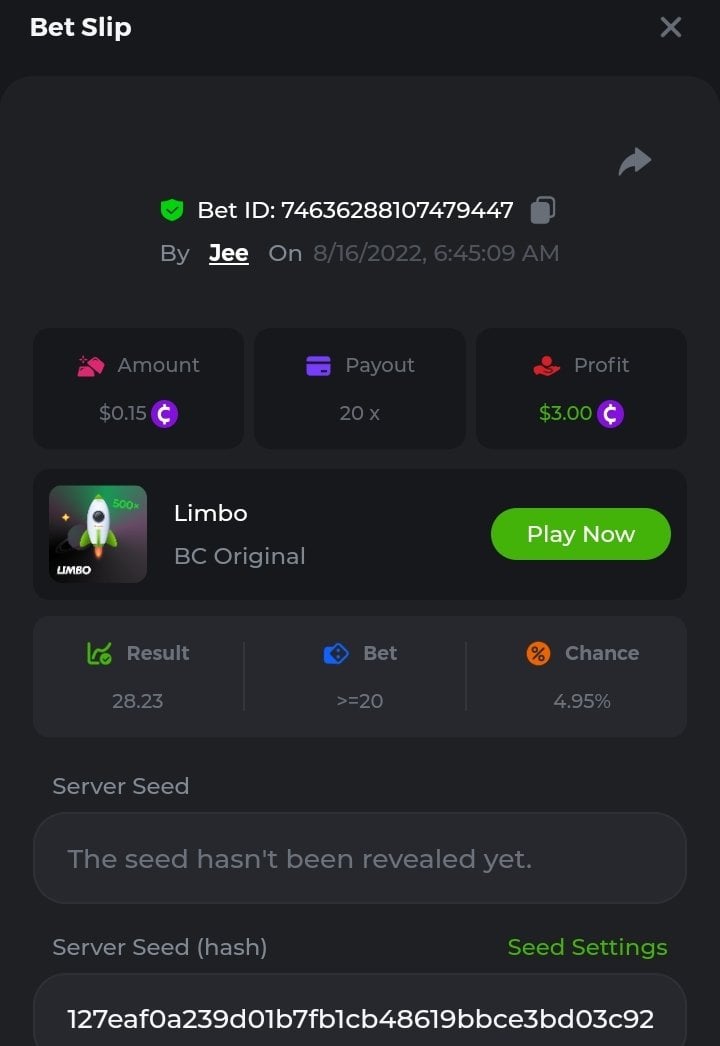Select the Server Seed hash field
The width and height of the screenshot is (720, 1046).
tap(360, 1018)
